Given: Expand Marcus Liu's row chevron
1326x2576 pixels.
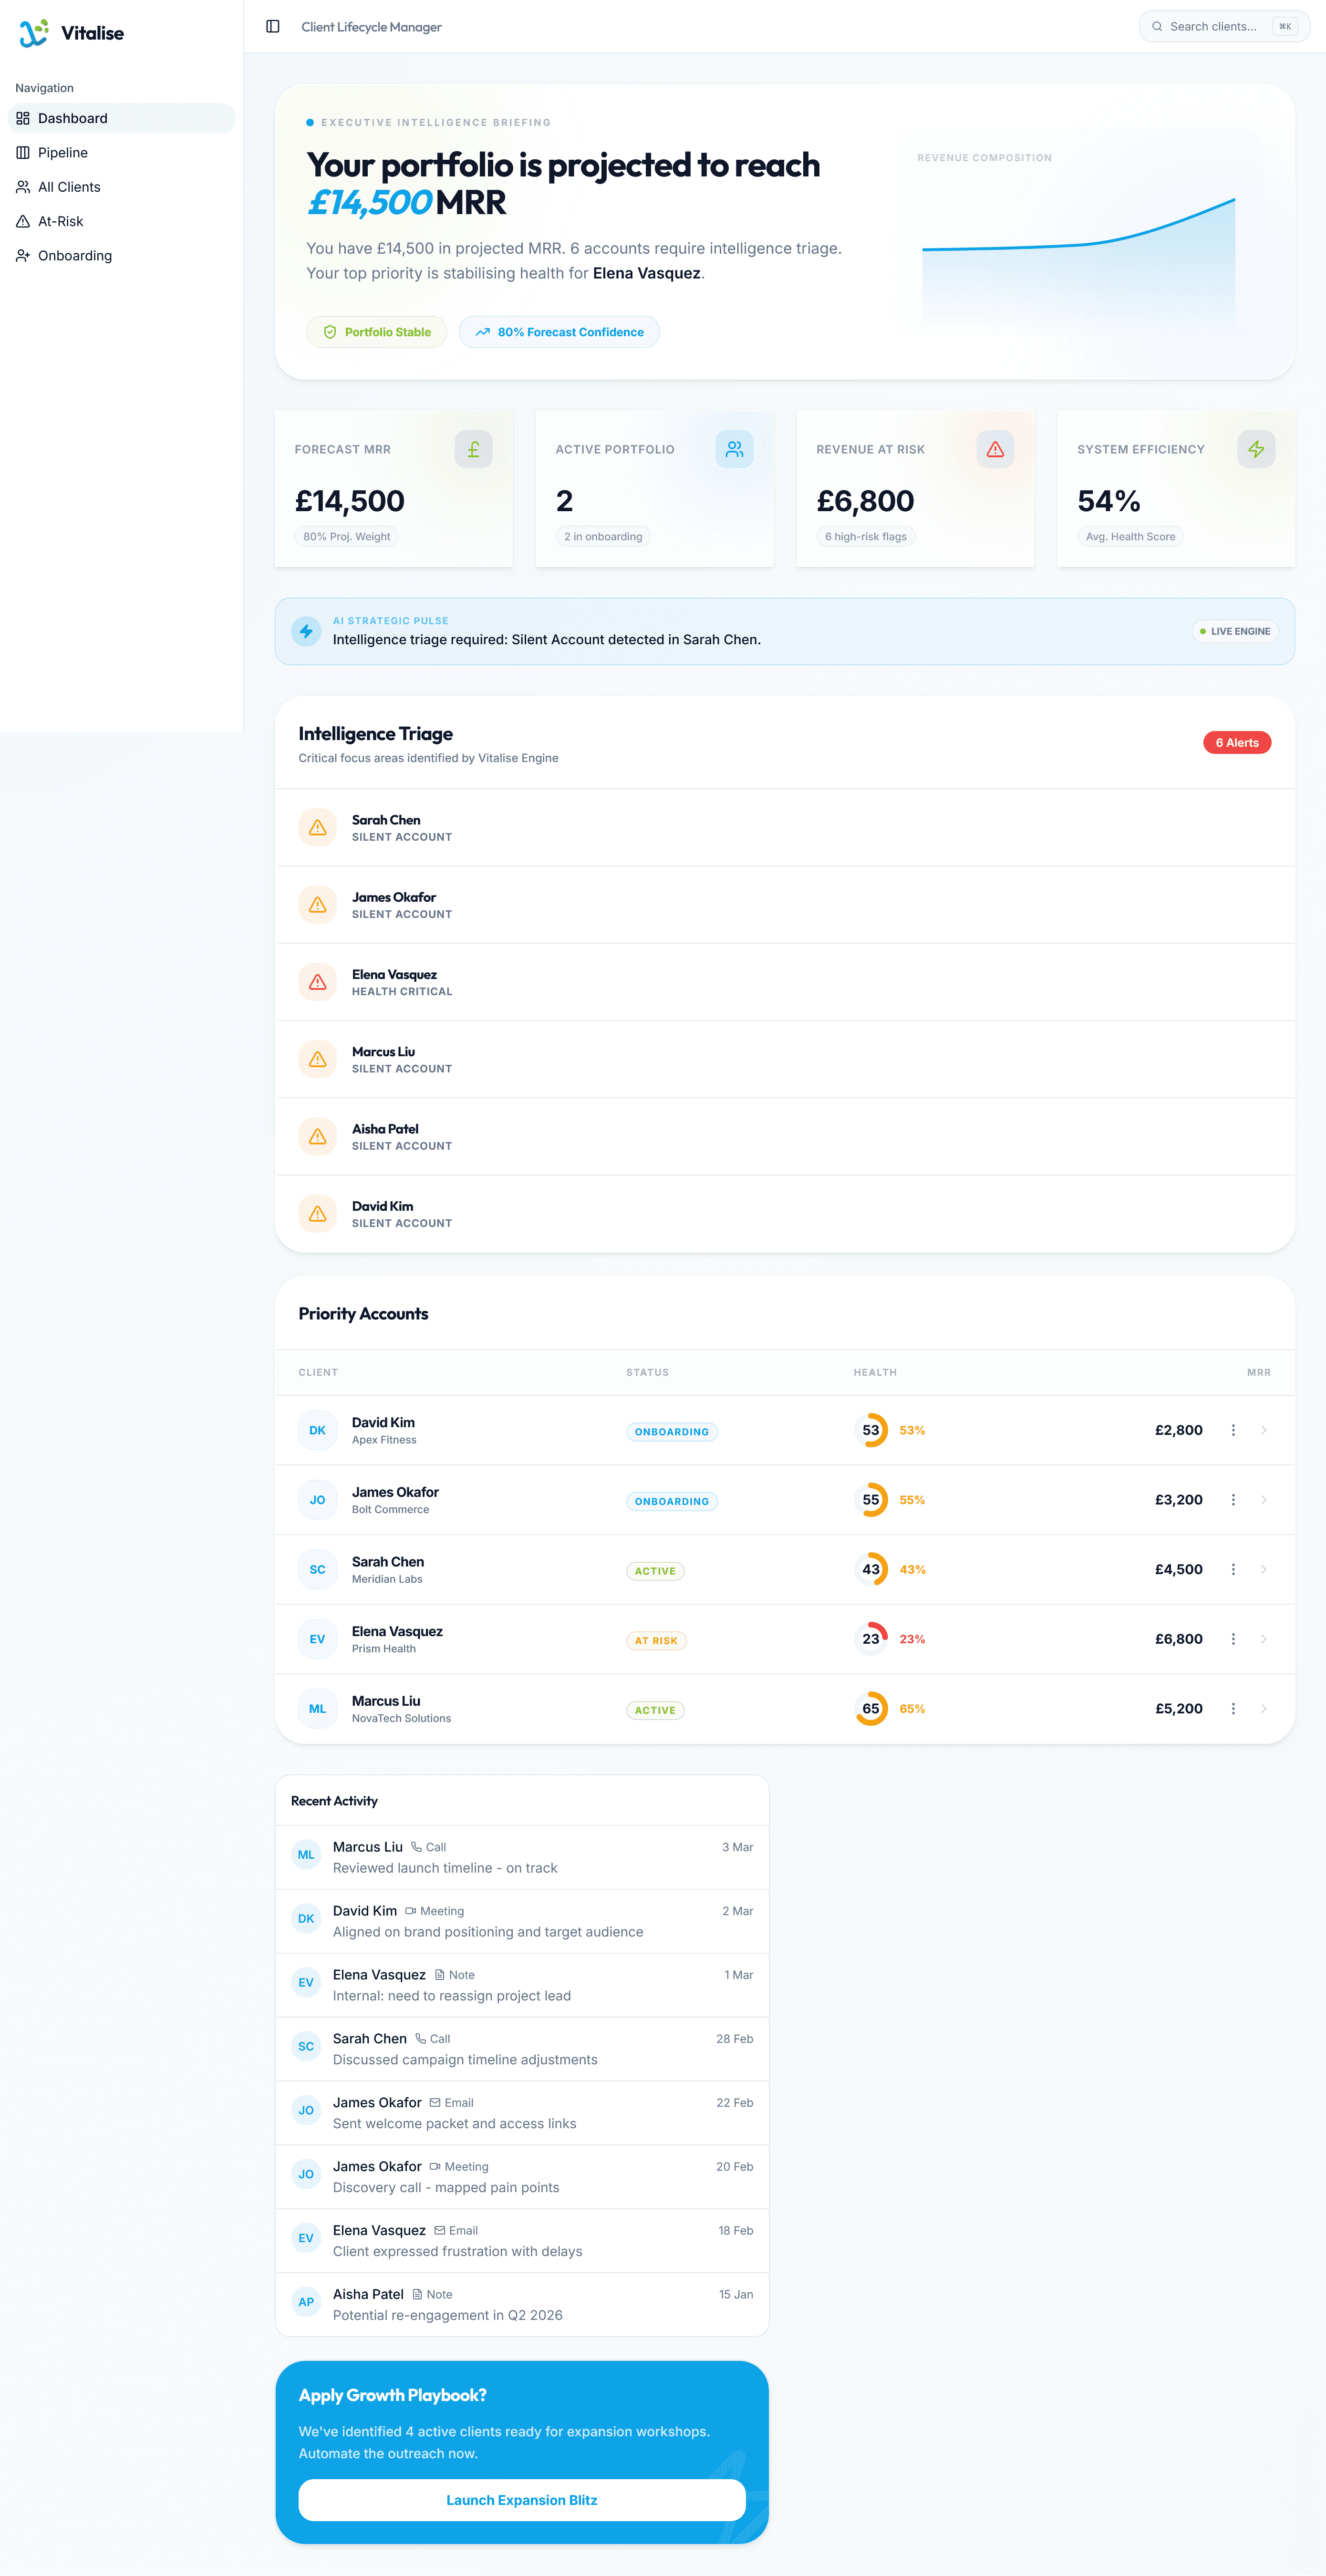Looking at the screenshot, I should pyautogui.click(x=1263, y=1709).
